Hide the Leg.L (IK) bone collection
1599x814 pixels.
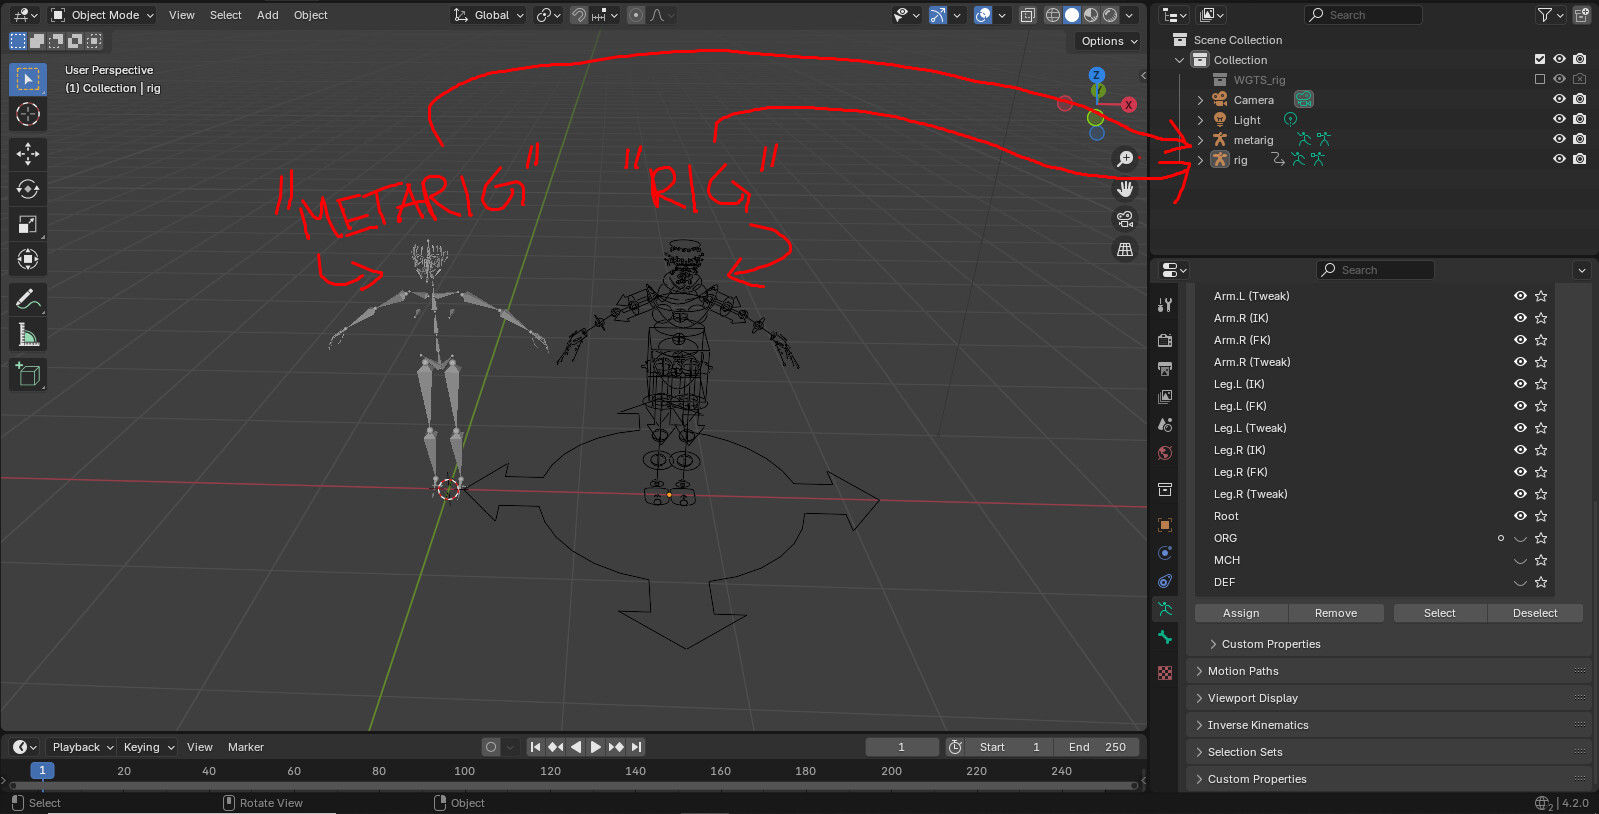pyautogui.click(x=1520, y=384)
